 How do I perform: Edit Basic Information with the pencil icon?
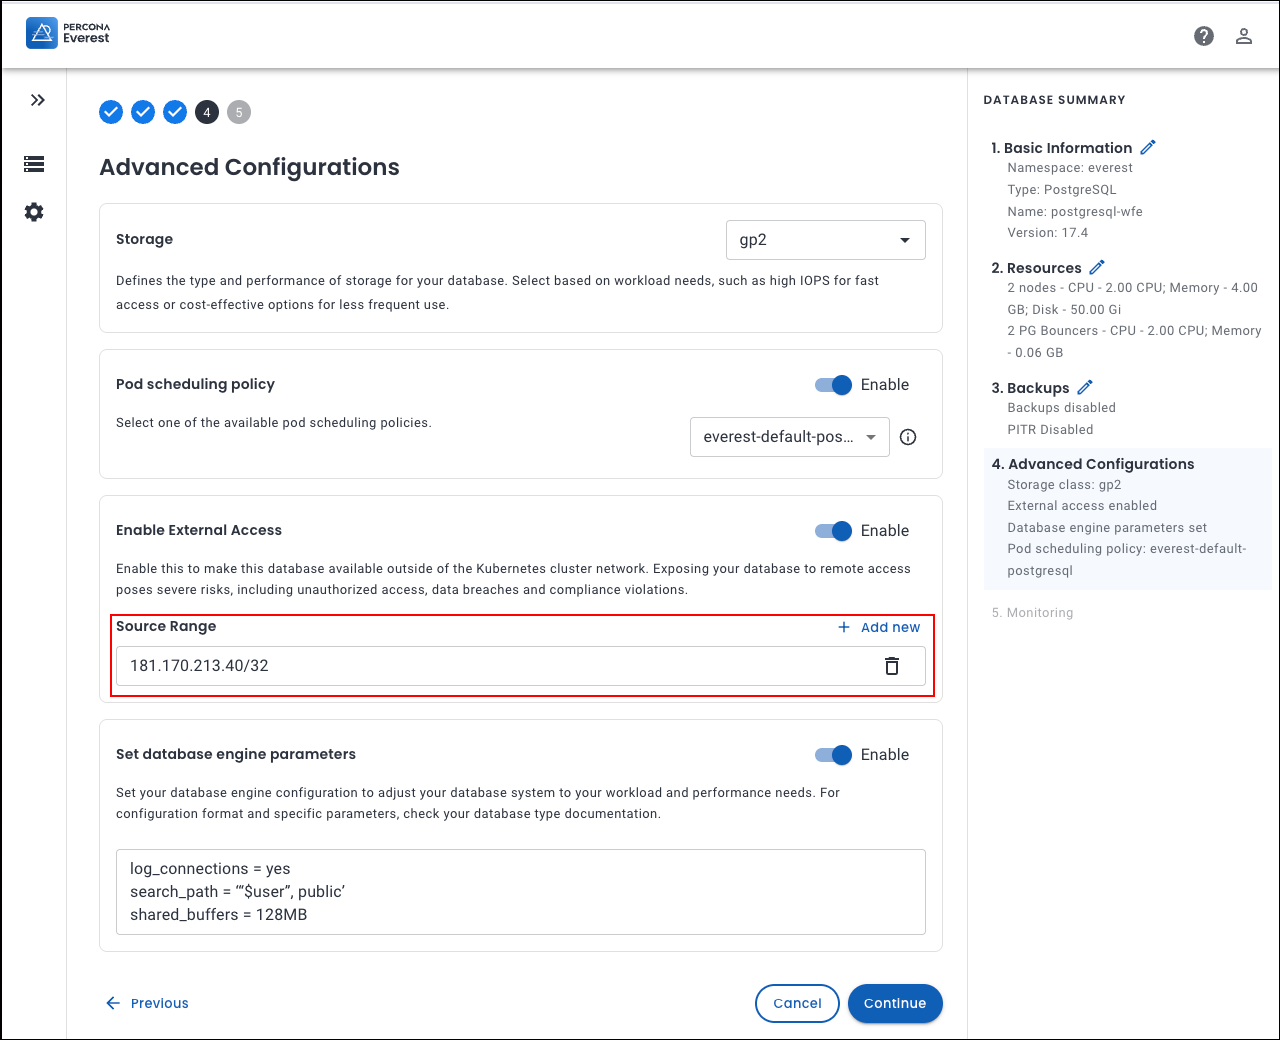point(1148,147)
